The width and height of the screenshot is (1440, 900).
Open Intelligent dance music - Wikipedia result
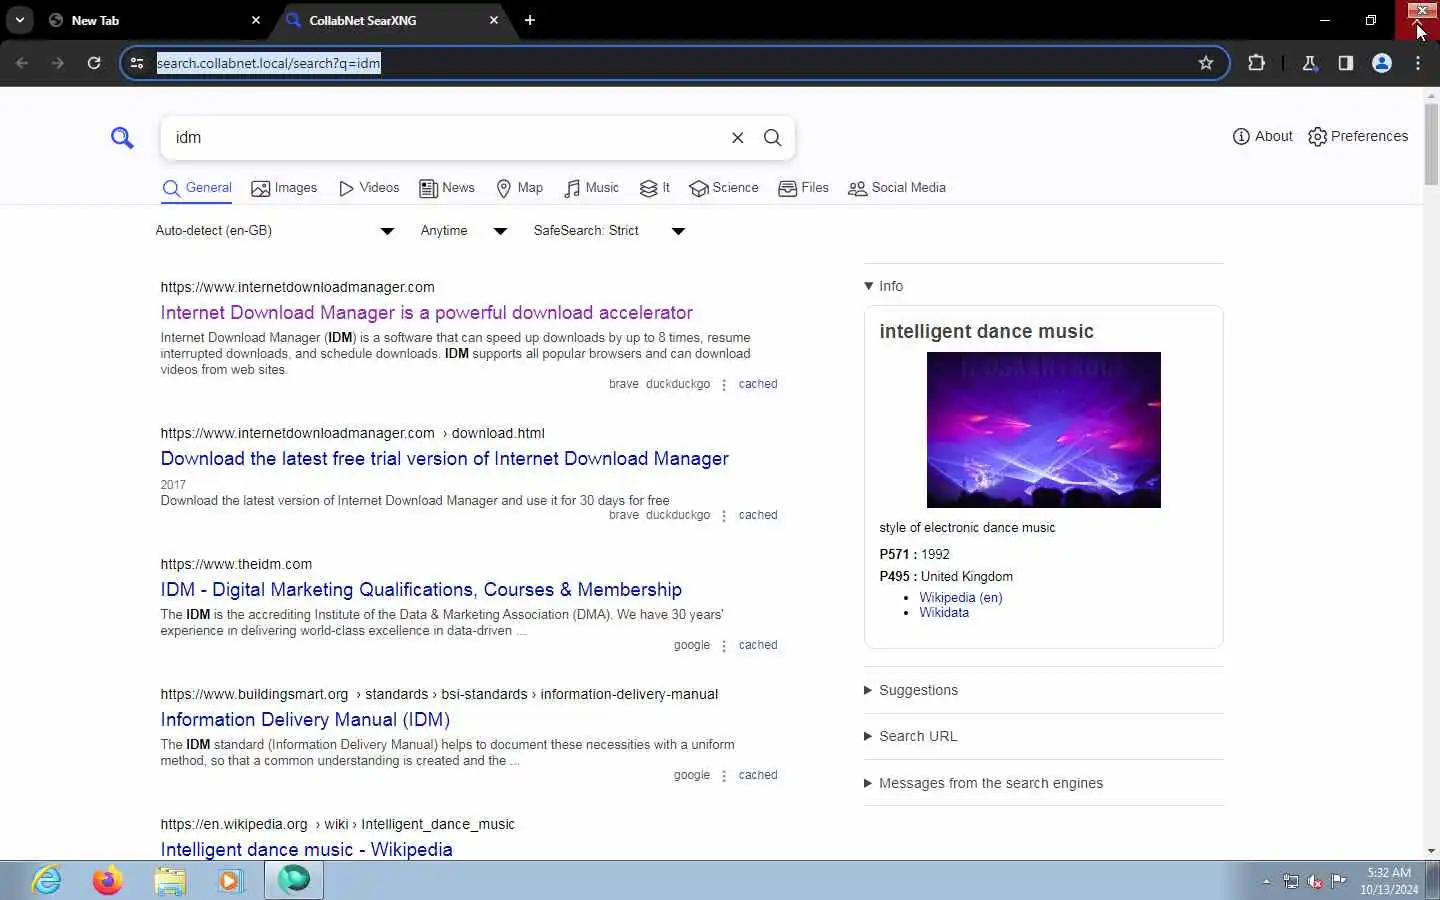[307, 849]
